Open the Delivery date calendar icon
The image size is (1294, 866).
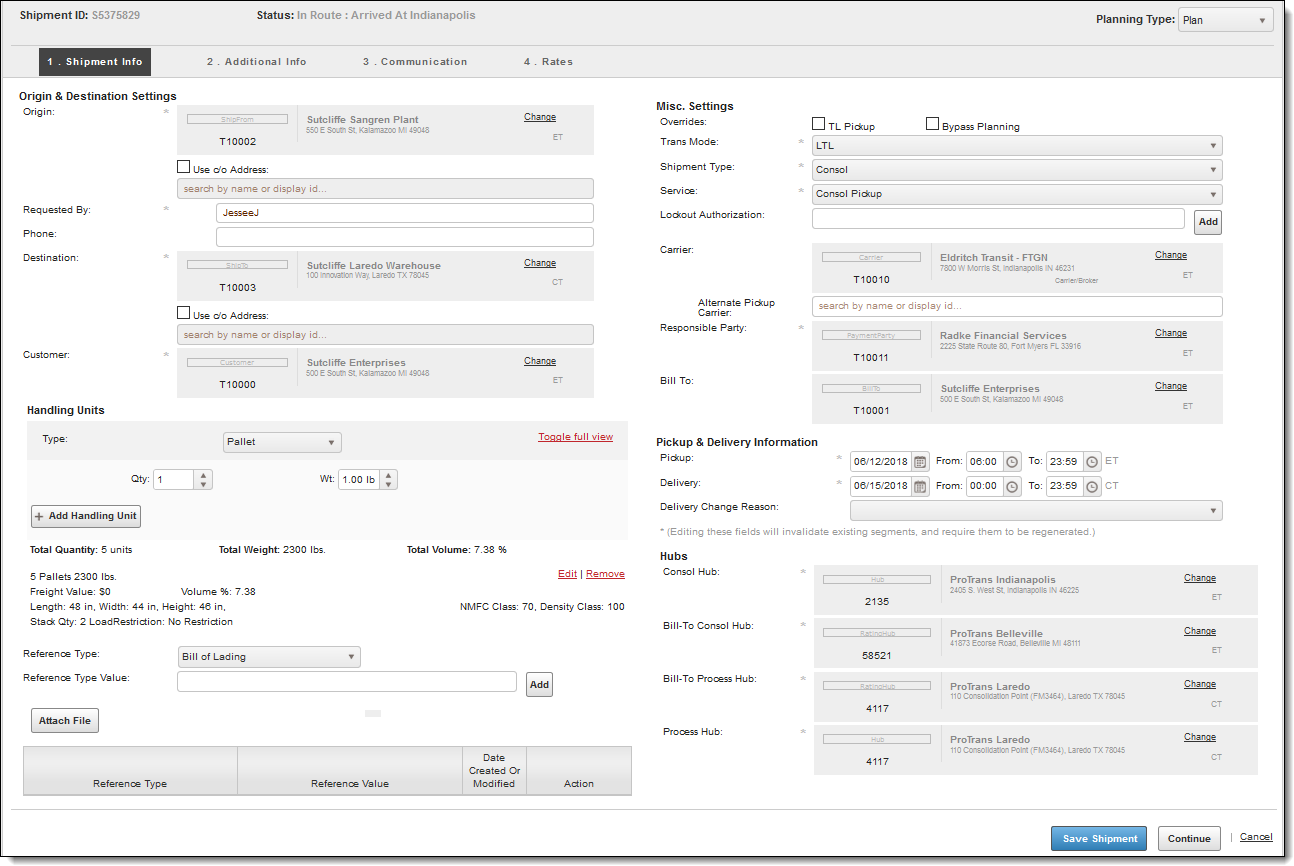[920, 486]
